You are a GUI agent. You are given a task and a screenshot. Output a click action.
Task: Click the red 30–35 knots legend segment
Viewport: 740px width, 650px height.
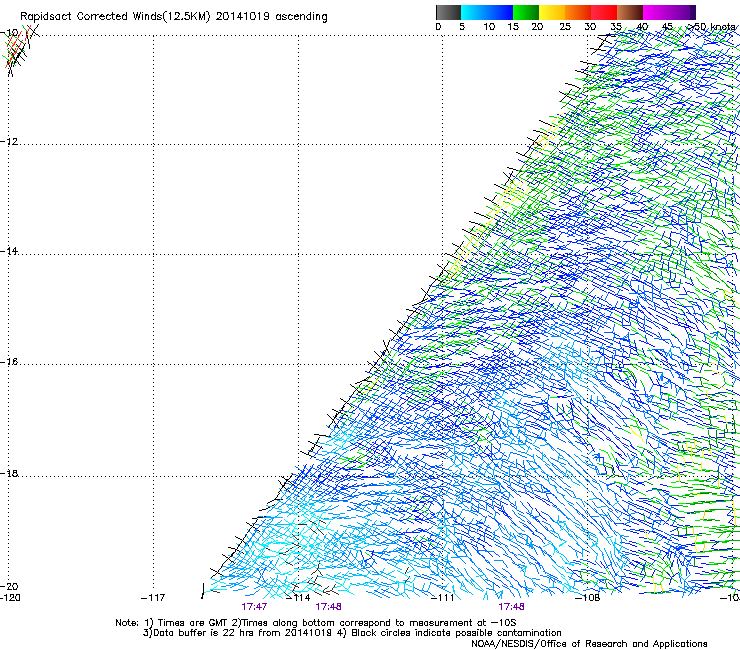click(604, 12)
